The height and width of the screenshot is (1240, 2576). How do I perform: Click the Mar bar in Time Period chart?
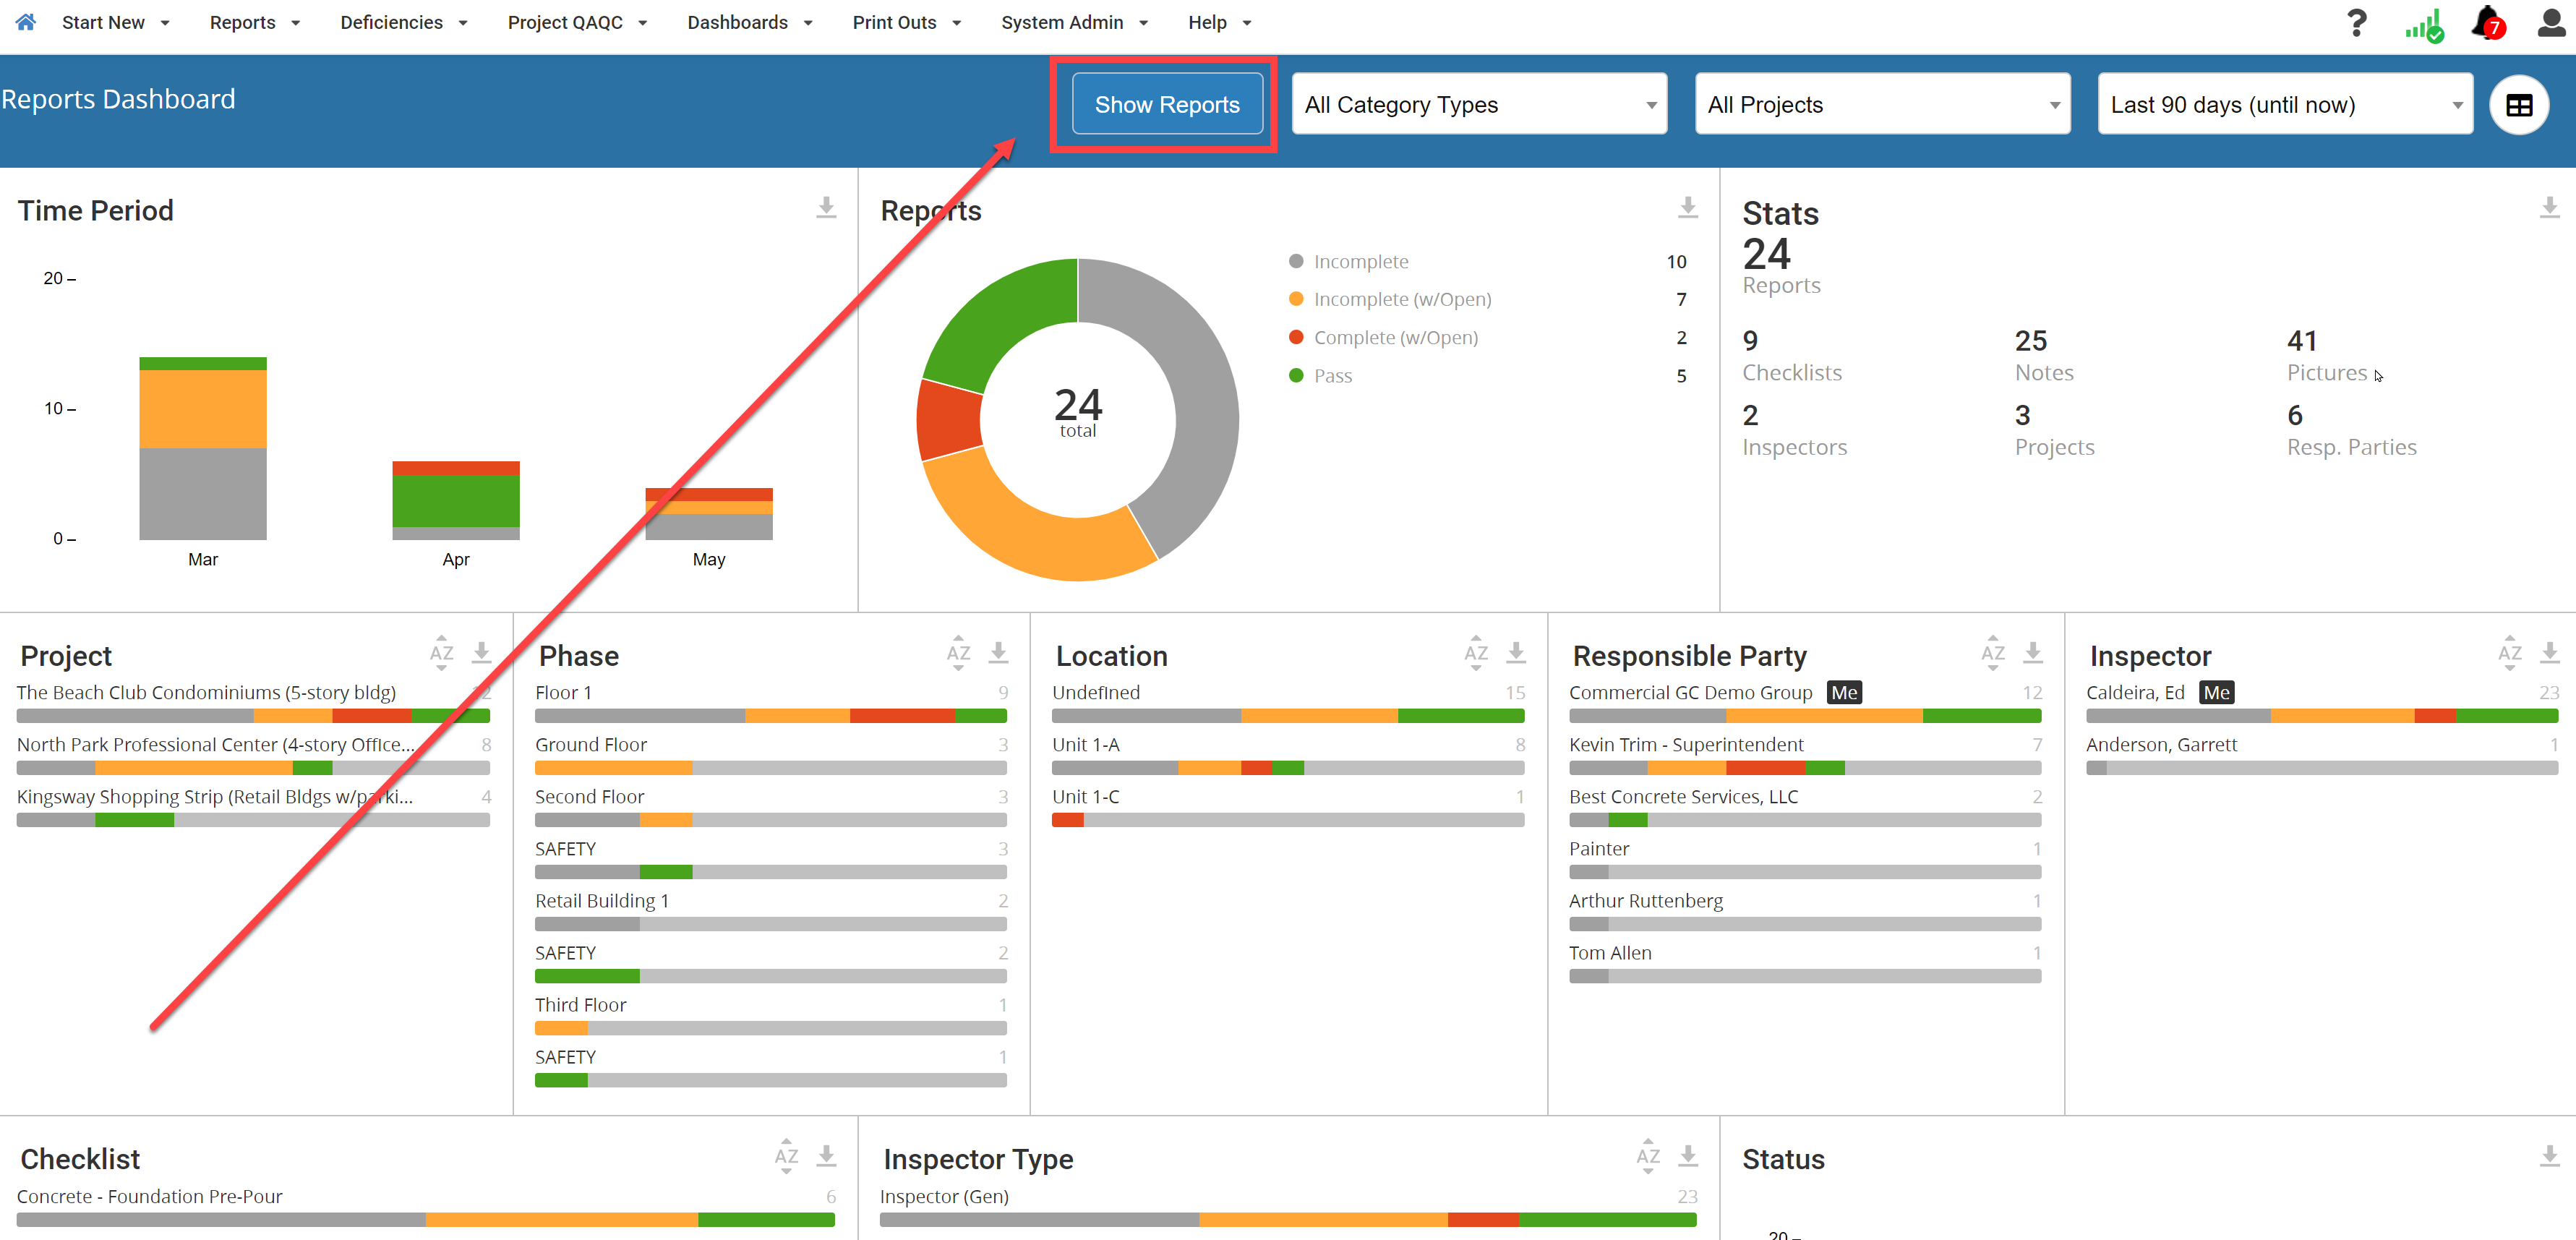pyautogui.click(x=202, y=450)
